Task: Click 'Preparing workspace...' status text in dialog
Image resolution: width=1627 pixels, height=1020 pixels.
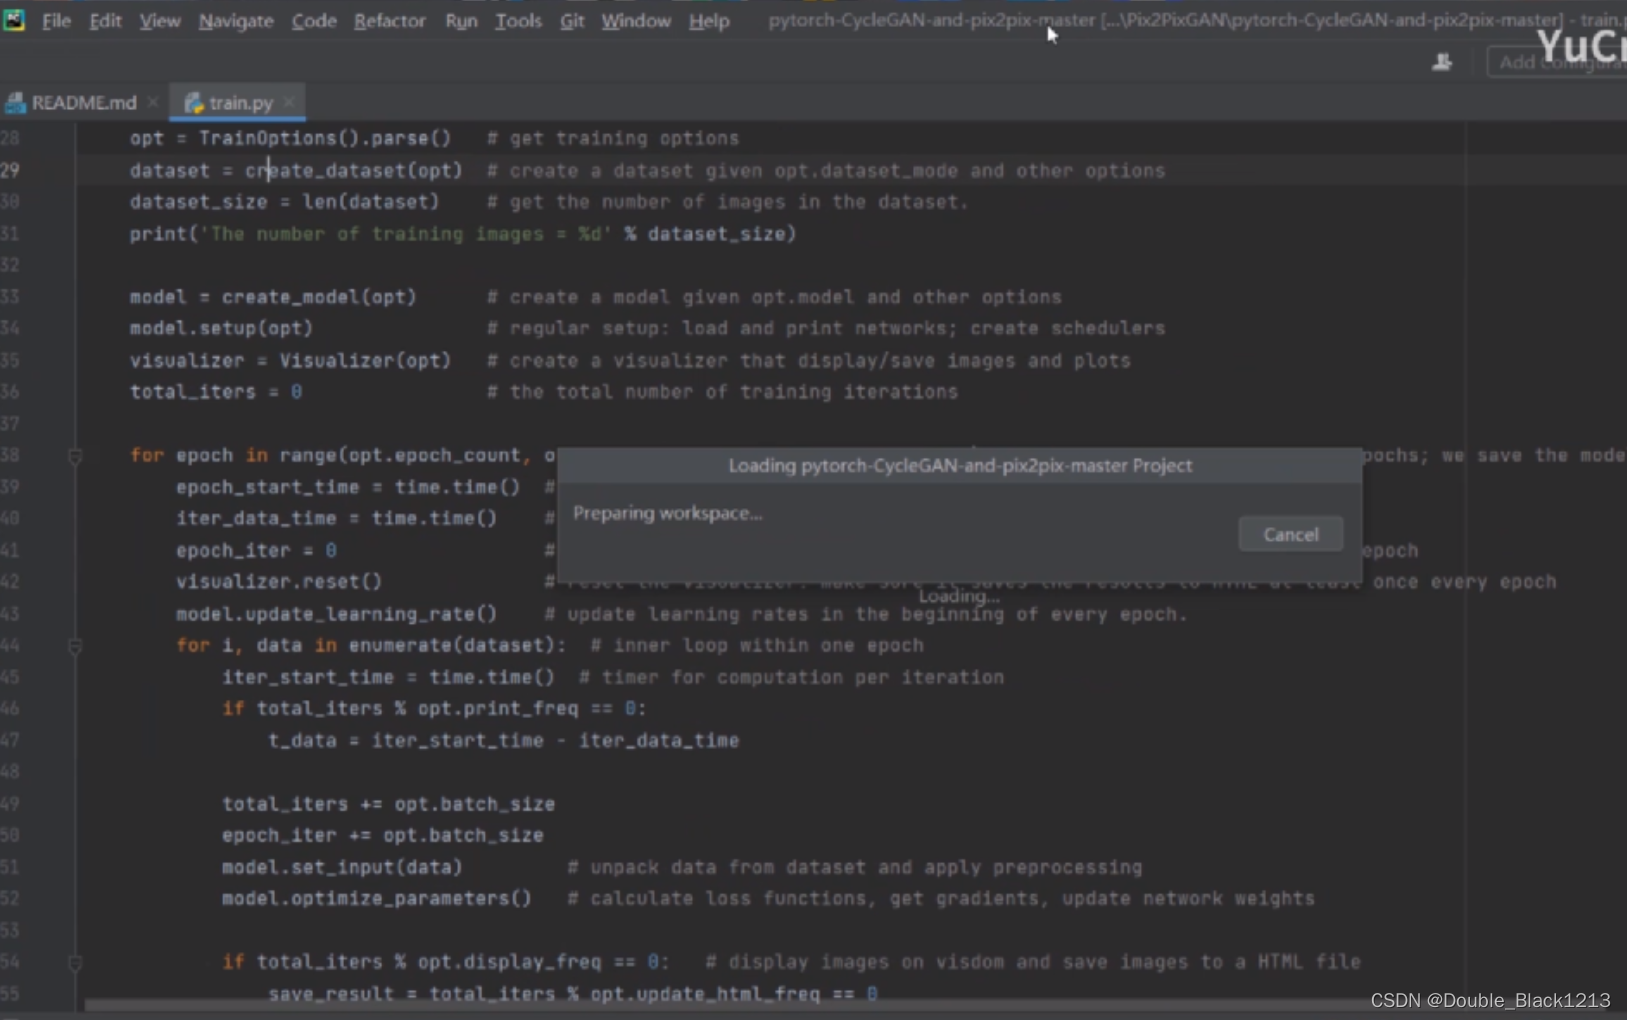Action: [x=667, y=513]
